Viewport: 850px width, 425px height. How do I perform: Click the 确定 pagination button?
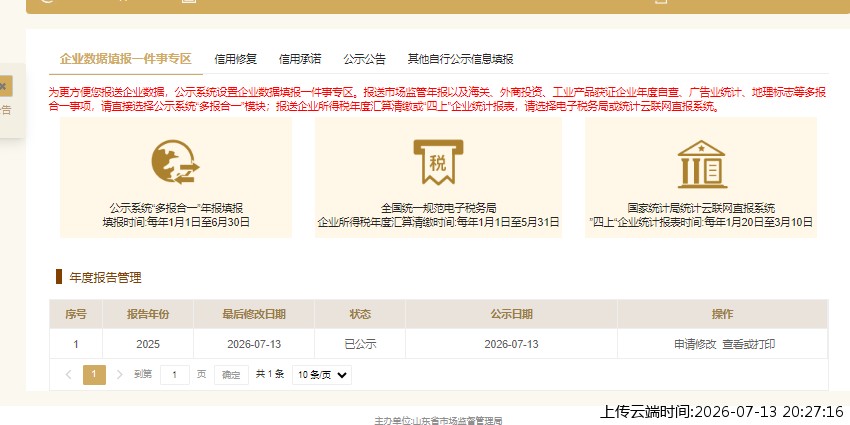click(231, 375)
